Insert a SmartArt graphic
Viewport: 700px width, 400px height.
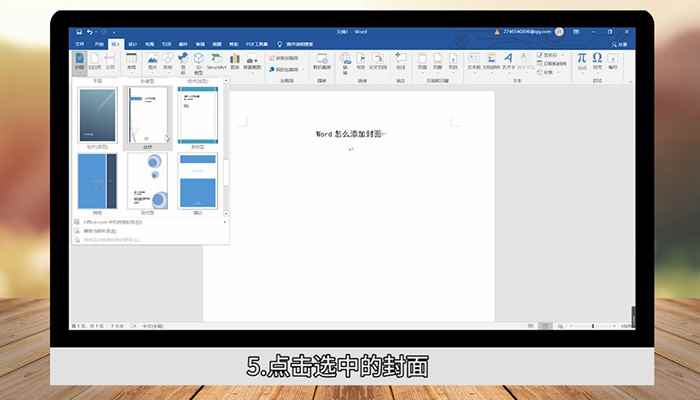tap(217, 62)
